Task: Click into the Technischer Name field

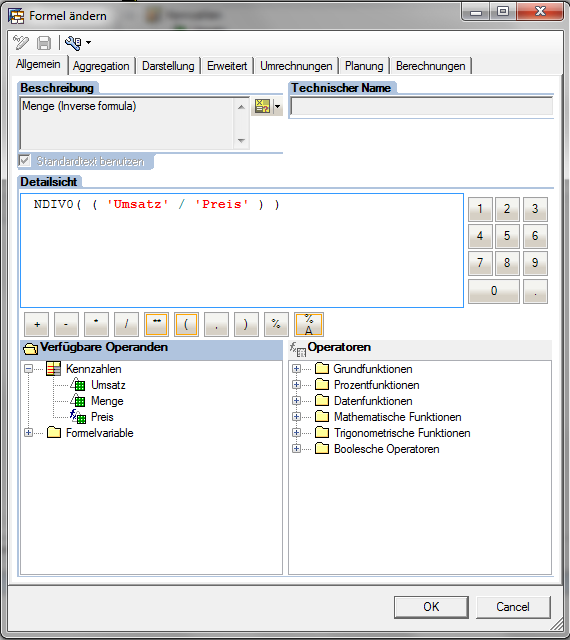Action: [x=421, y=107]
